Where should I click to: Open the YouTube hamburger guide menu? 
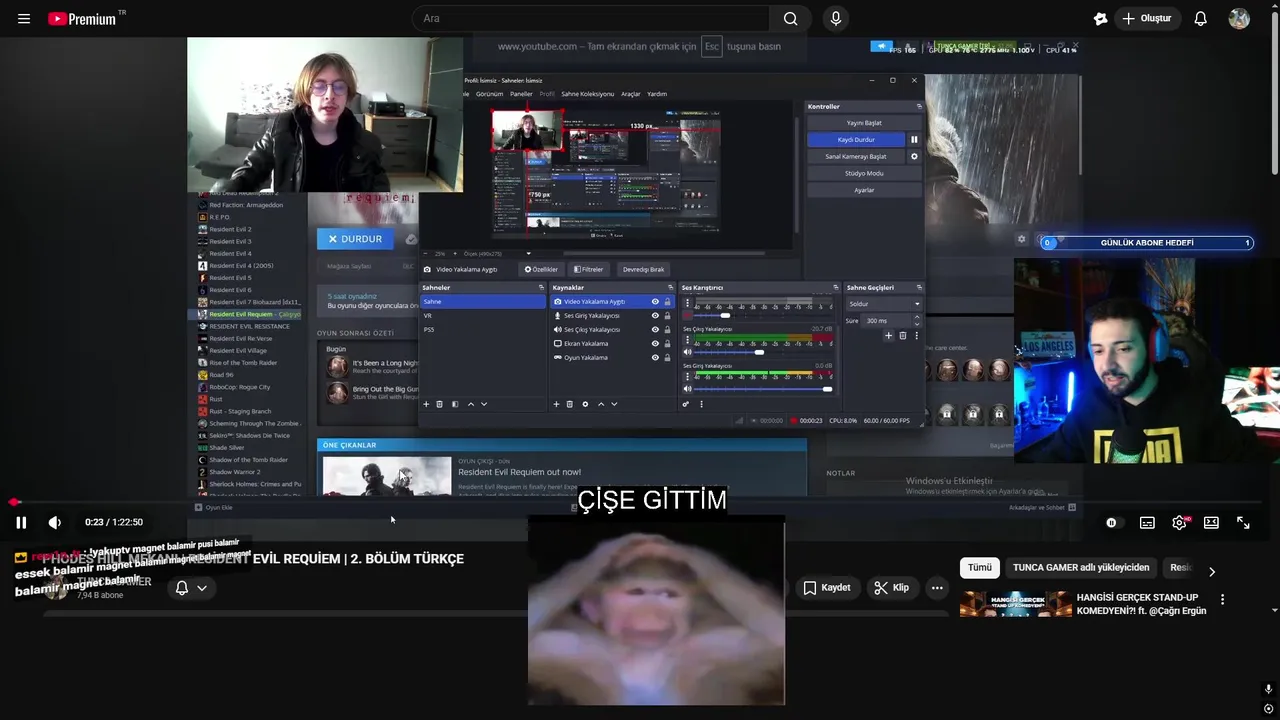[x=24, y=19]
